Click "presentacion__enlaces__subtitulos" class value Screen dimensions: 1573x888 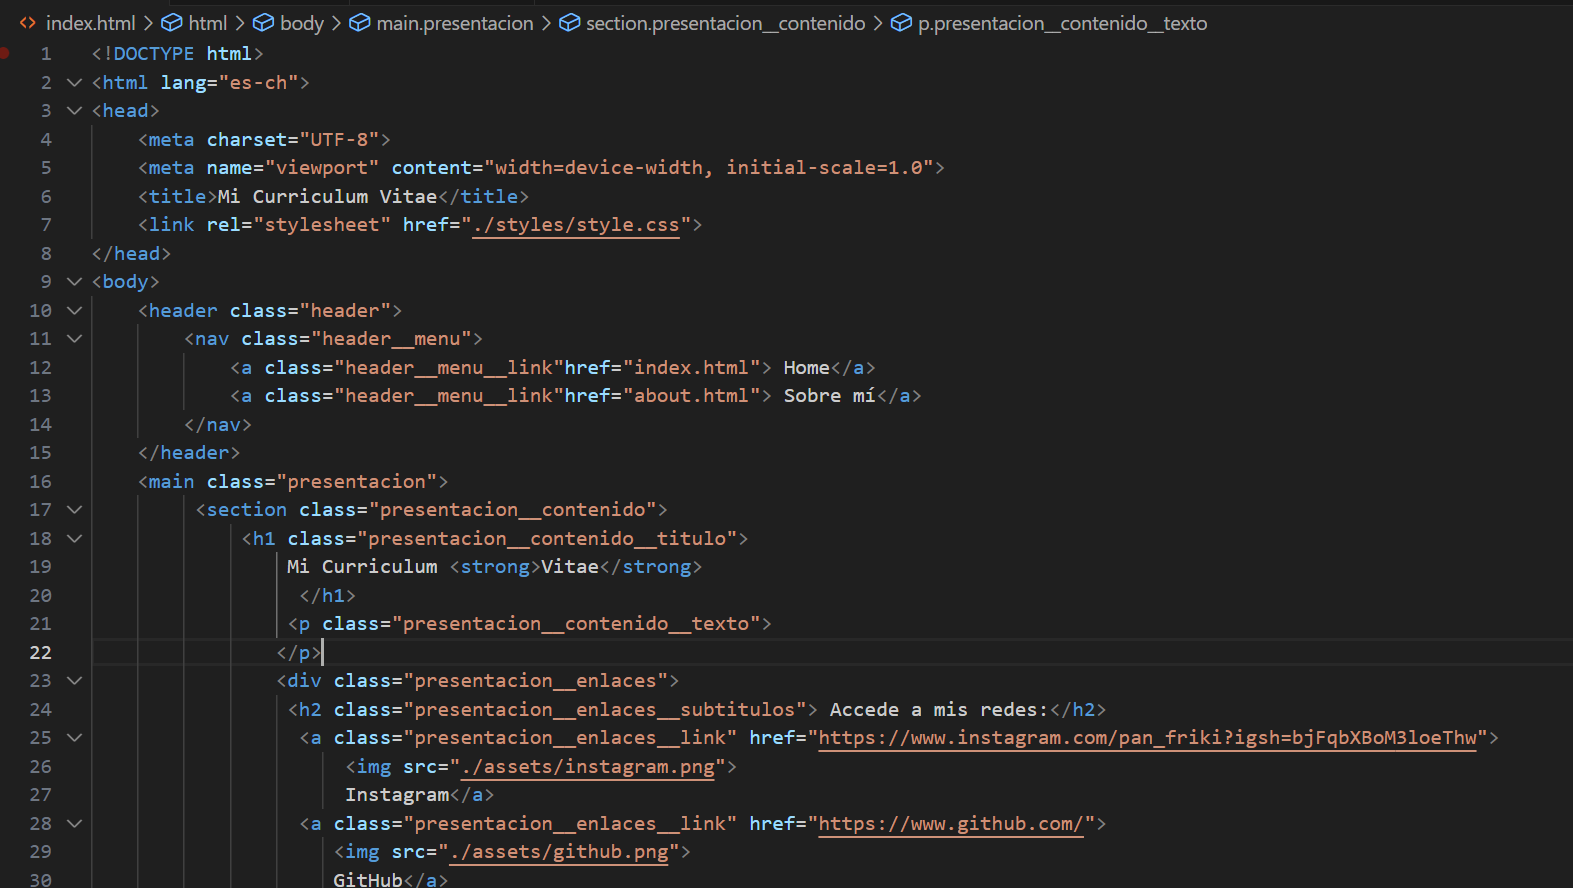point(605,709)
